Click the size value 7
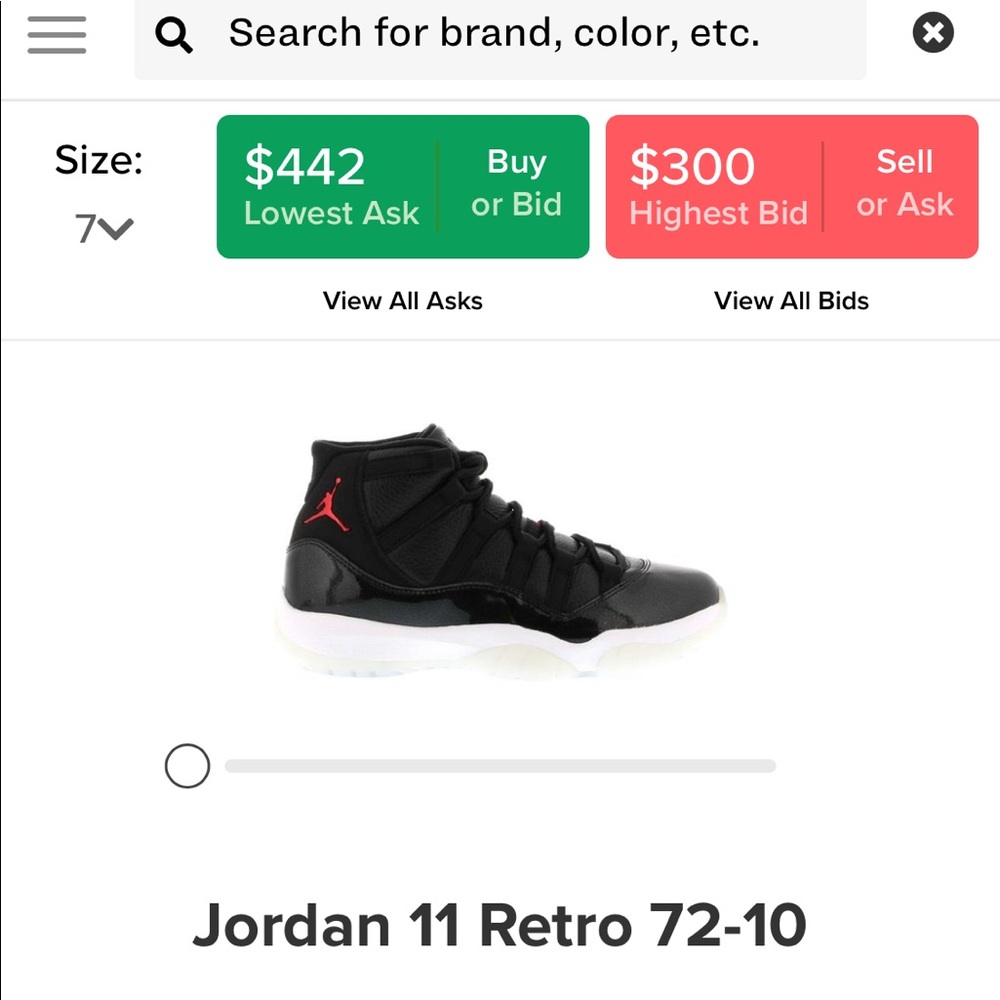This screenshot has width=1000, height=1000. tap(86, 229)
